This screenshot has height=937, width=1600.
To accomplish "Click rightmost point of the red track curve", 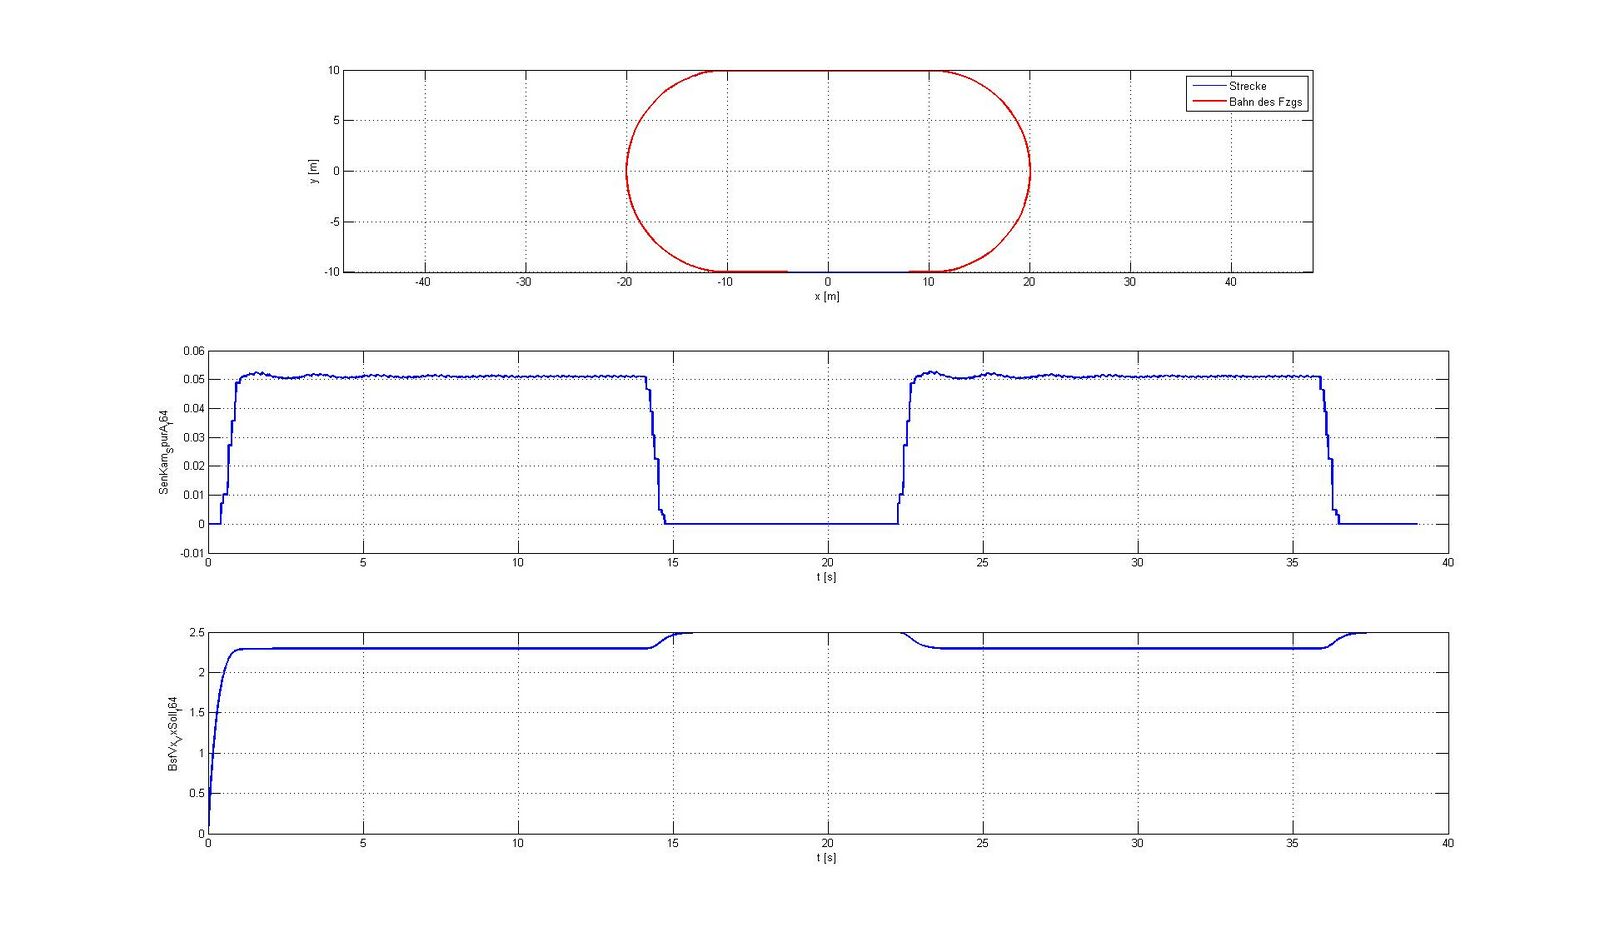I will coord(1030,171).
